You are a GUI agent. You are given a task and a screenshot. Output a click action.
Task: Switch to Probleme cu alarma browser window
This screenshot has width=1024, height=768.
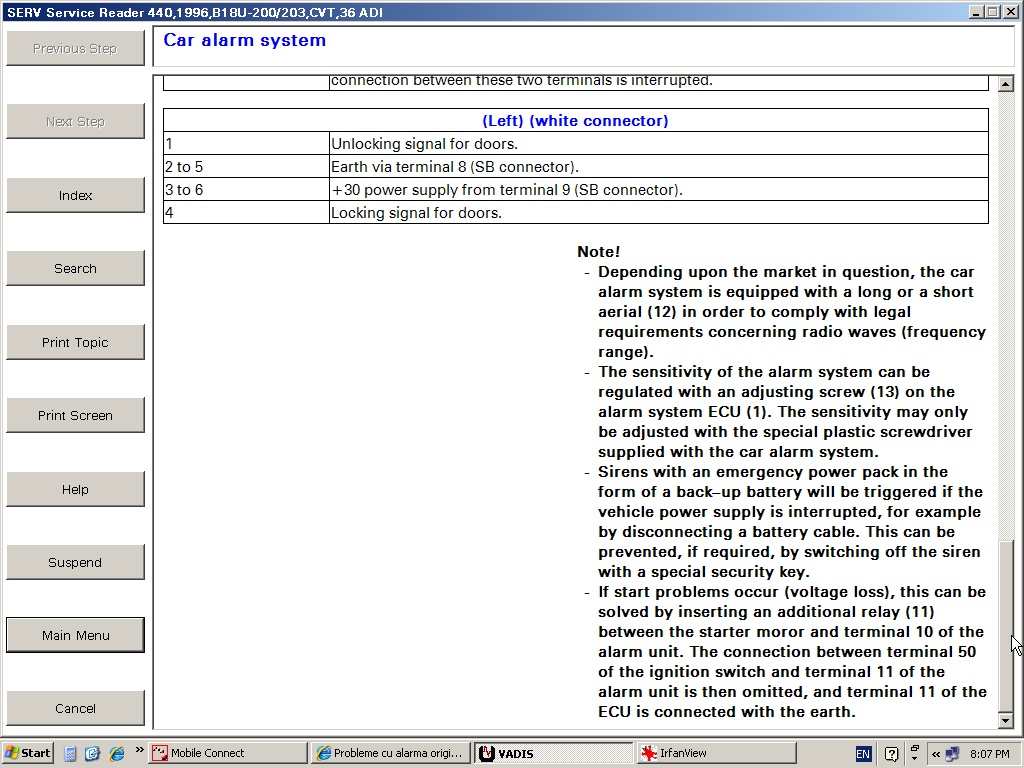click(x=388, y=753)
